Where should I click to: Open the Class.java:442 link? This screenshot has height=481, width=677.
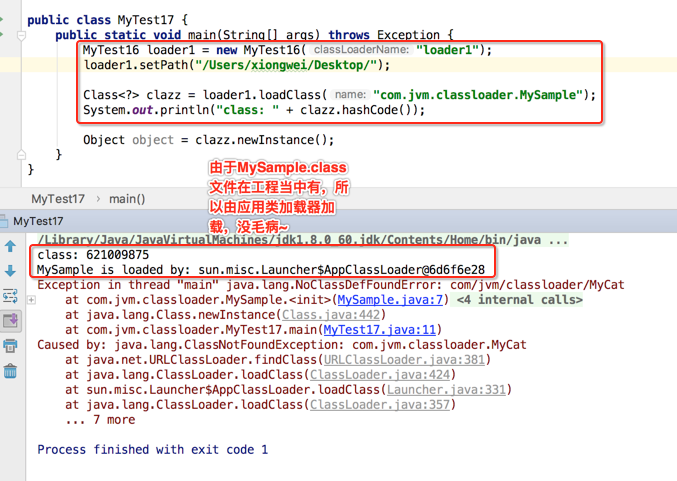331,315
